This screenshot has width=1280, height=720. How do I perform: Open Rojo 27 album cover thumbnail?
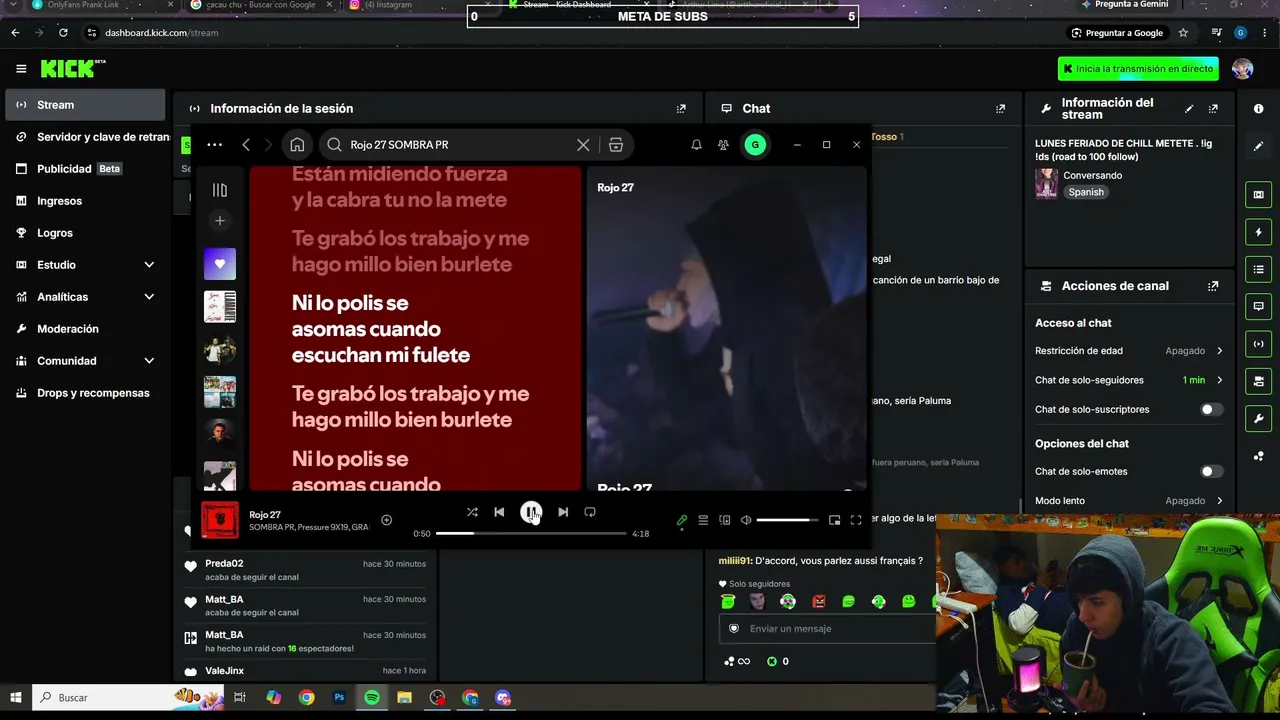click(220, 520)
